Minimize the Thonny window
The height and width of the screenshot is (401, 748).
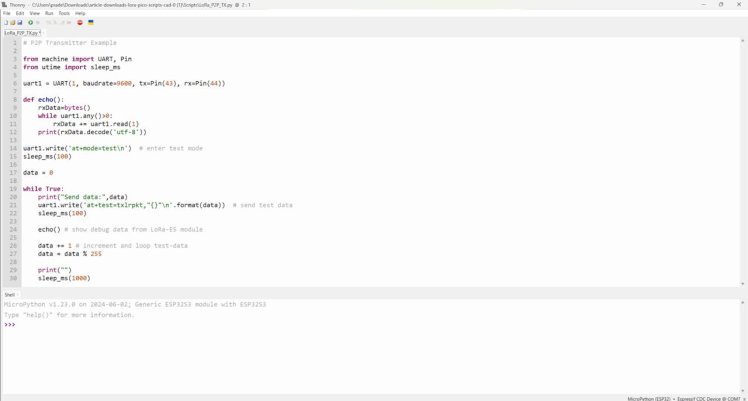703,5
